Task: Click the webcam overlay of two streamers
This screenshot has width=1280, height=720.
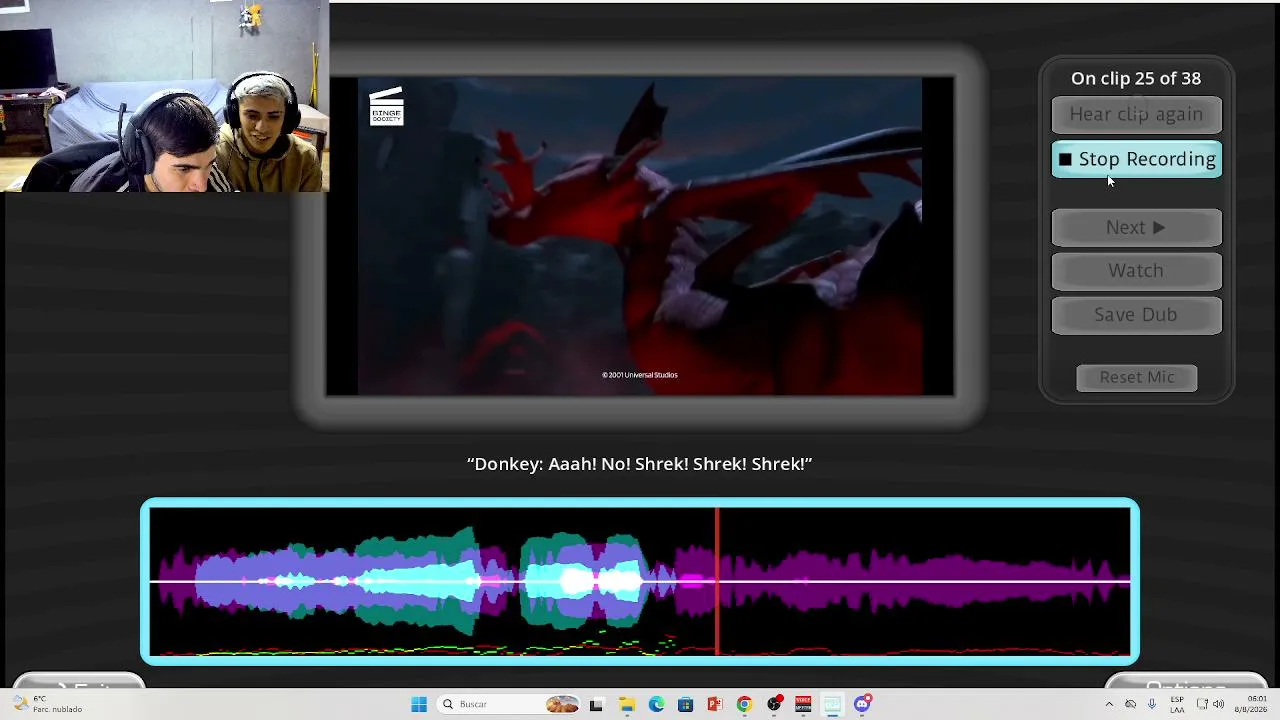Action: [x=164, y=96]
